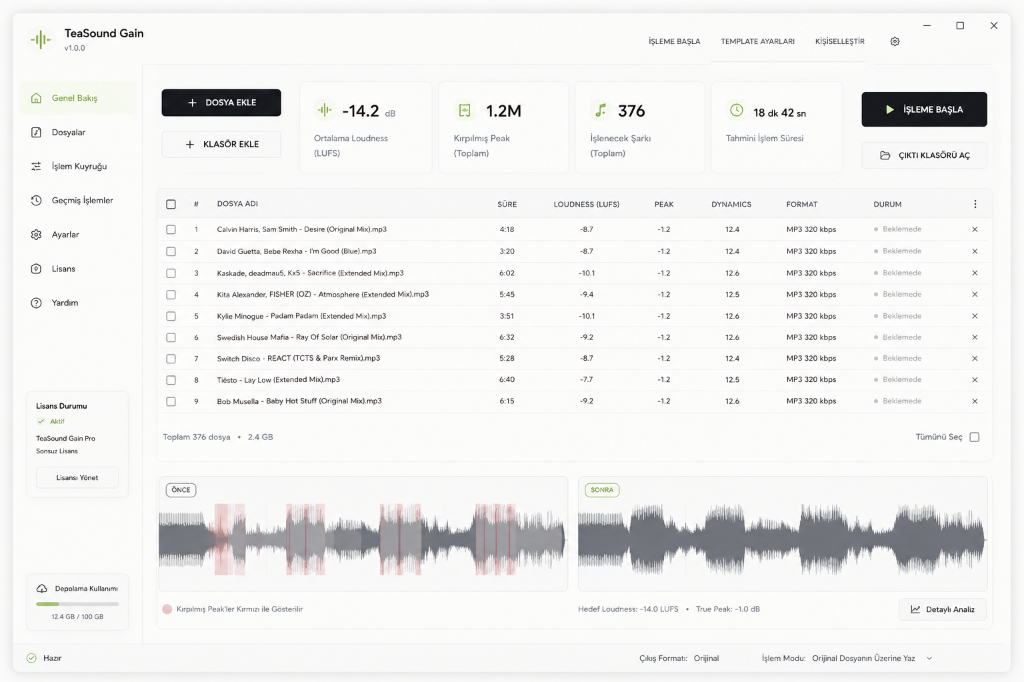Click the Ortalama Loudness waveform icon
The width and height of the screenshot is (1024, 682).
point(325,110)
